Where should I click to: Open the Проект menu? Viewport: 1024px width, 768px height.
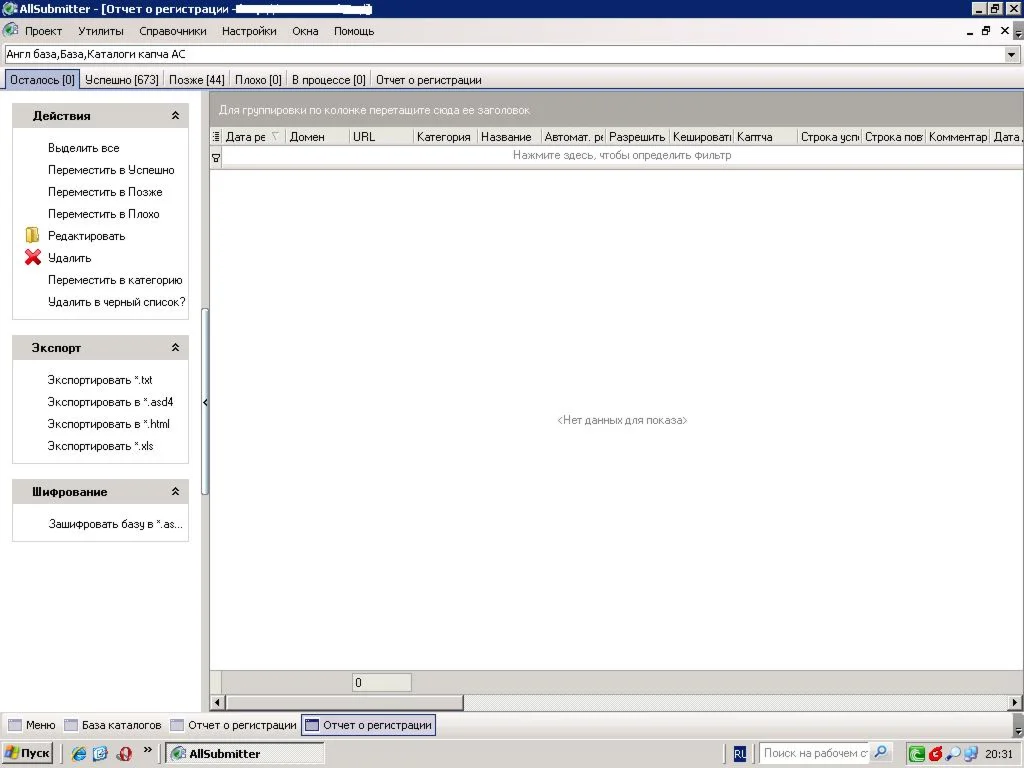[43, 31]
